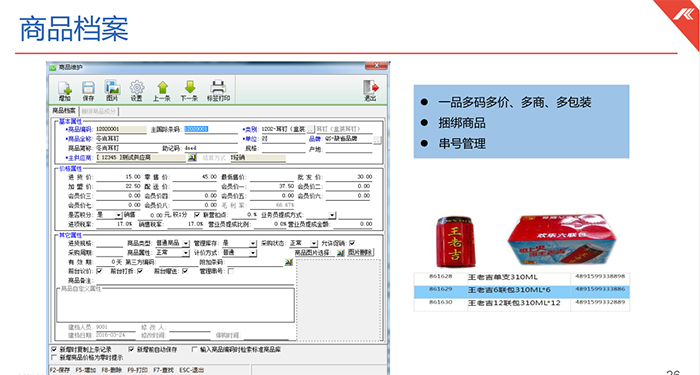Image resolution: width=700 pixels, height=375 pixels.
Task: Click the 增加 (Add) toolbar icon
Action: 65,91
